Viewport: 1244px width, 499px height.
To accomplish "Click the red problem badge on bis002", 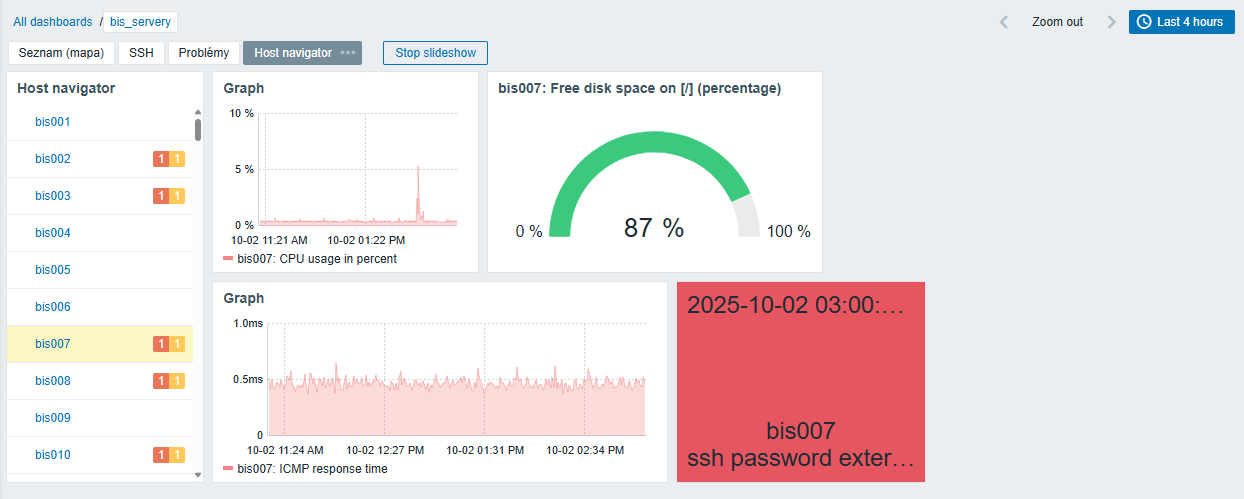I will click(160, 159).
